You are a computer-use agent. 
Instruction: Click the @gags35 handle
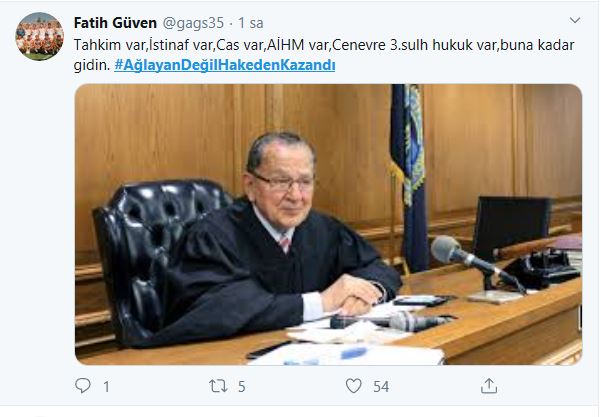[193, 23]
